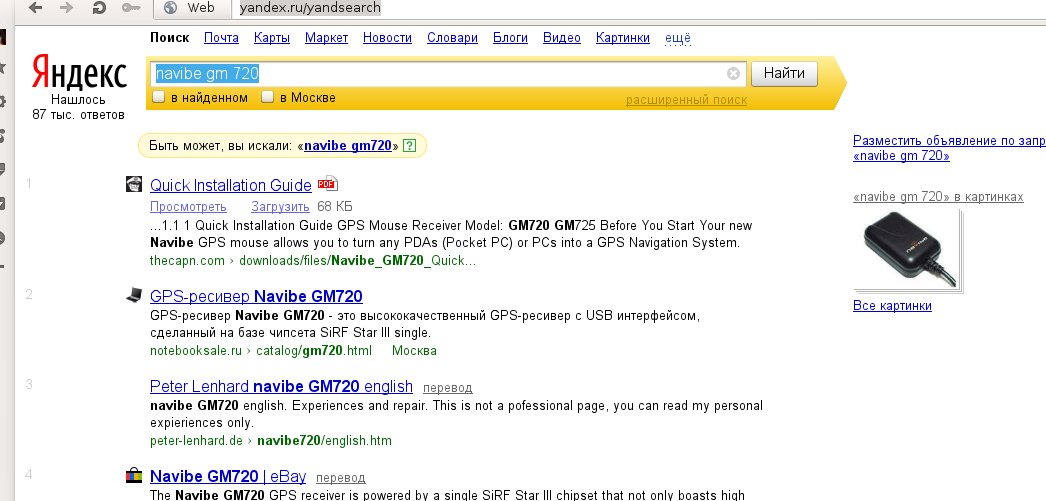This screenshot has width=1046, height=501.
Task: Open the Блоги service tab
Action: pyautogui.click(x=510, y=38)
